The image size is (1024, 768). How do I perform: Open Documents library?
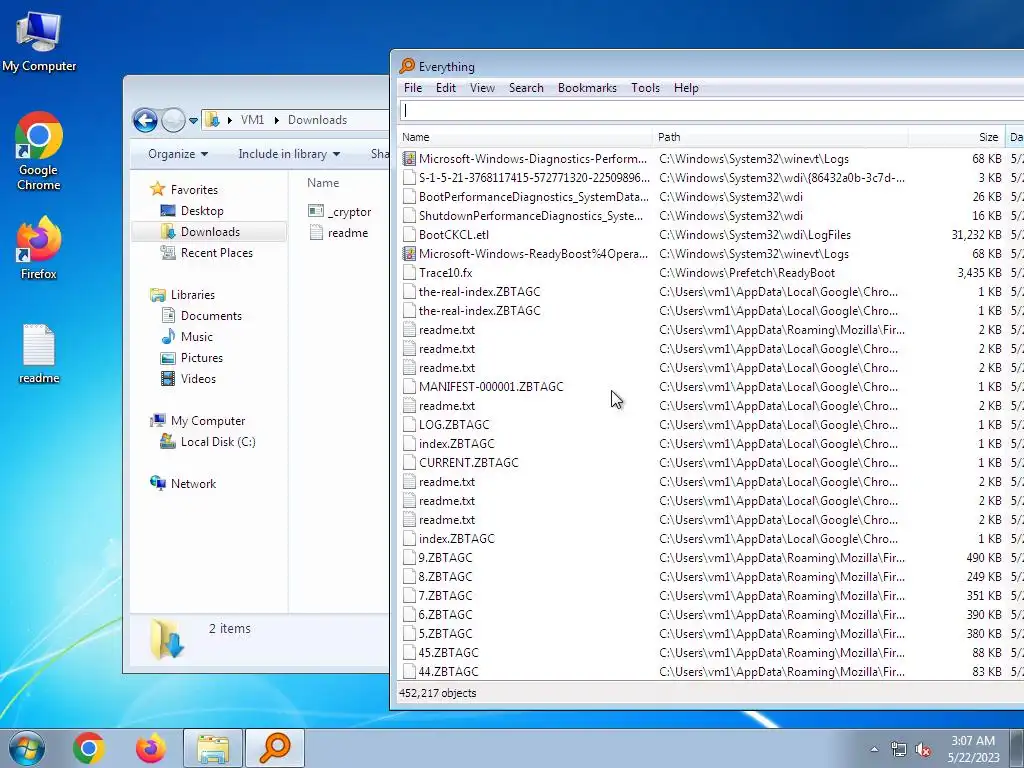click(201, 316)
